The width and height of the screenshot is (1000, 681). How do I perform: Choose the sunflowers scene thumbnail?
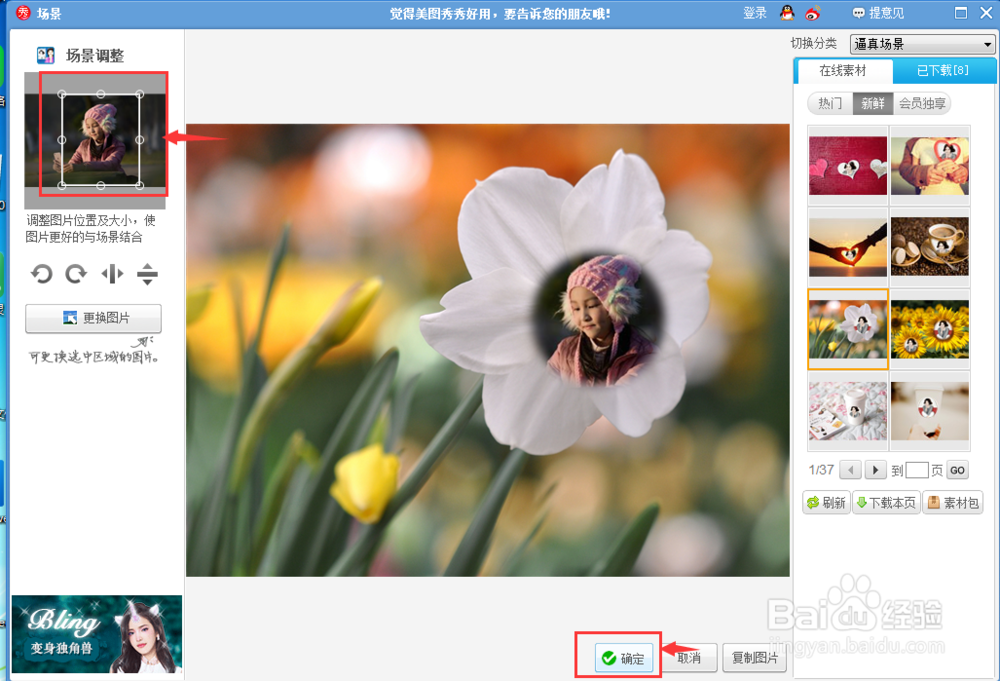tap(930, 329)
